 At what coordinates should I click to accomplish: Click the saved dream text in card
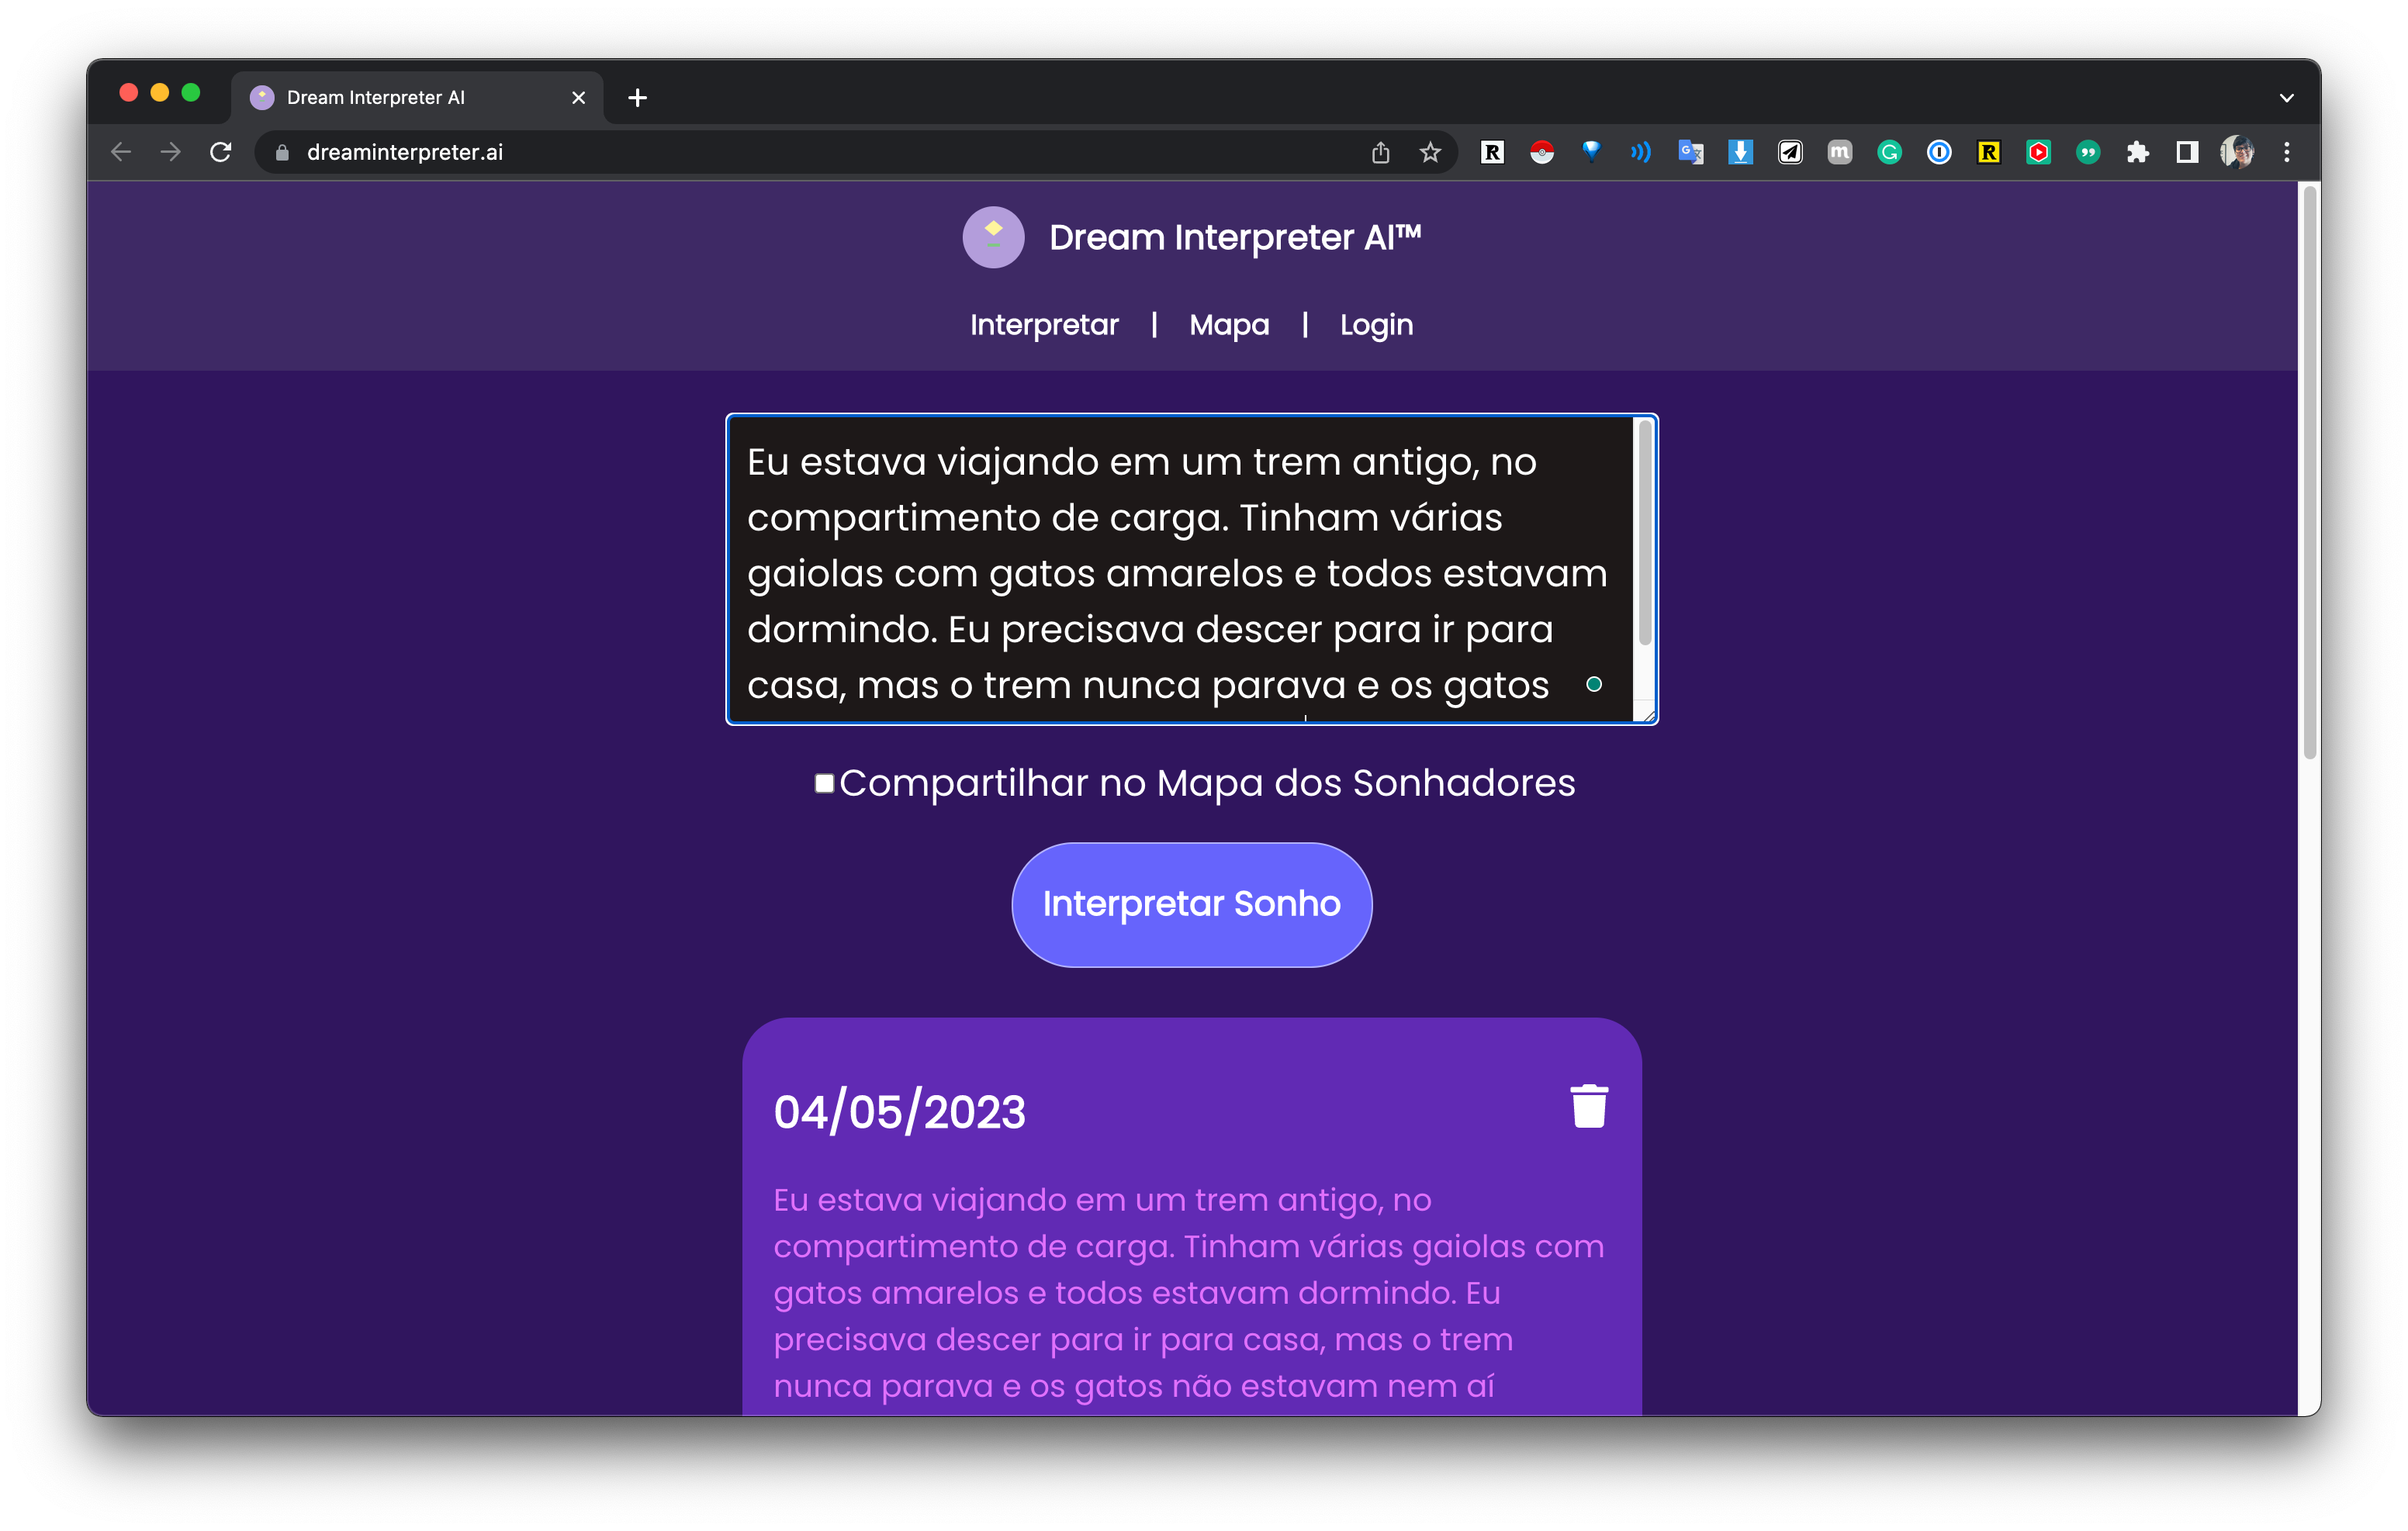pyautogui.click(x=1189, y=1292)
